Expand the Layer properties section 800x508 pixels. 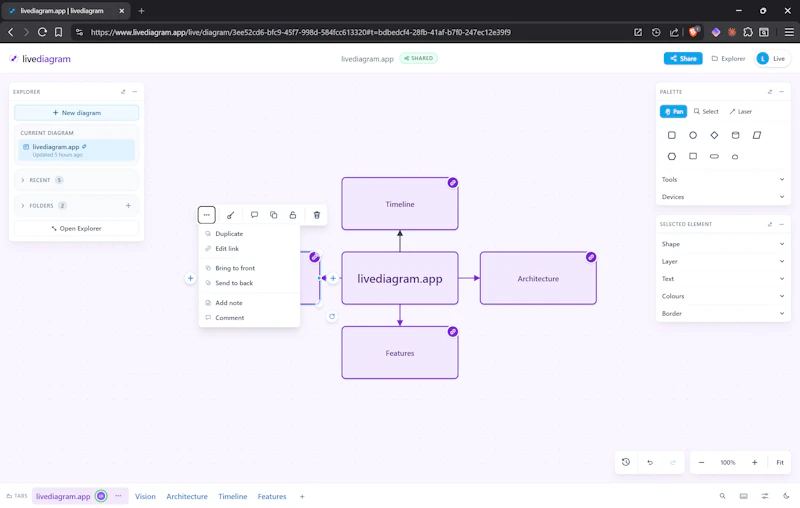click(x=723, y=262)
